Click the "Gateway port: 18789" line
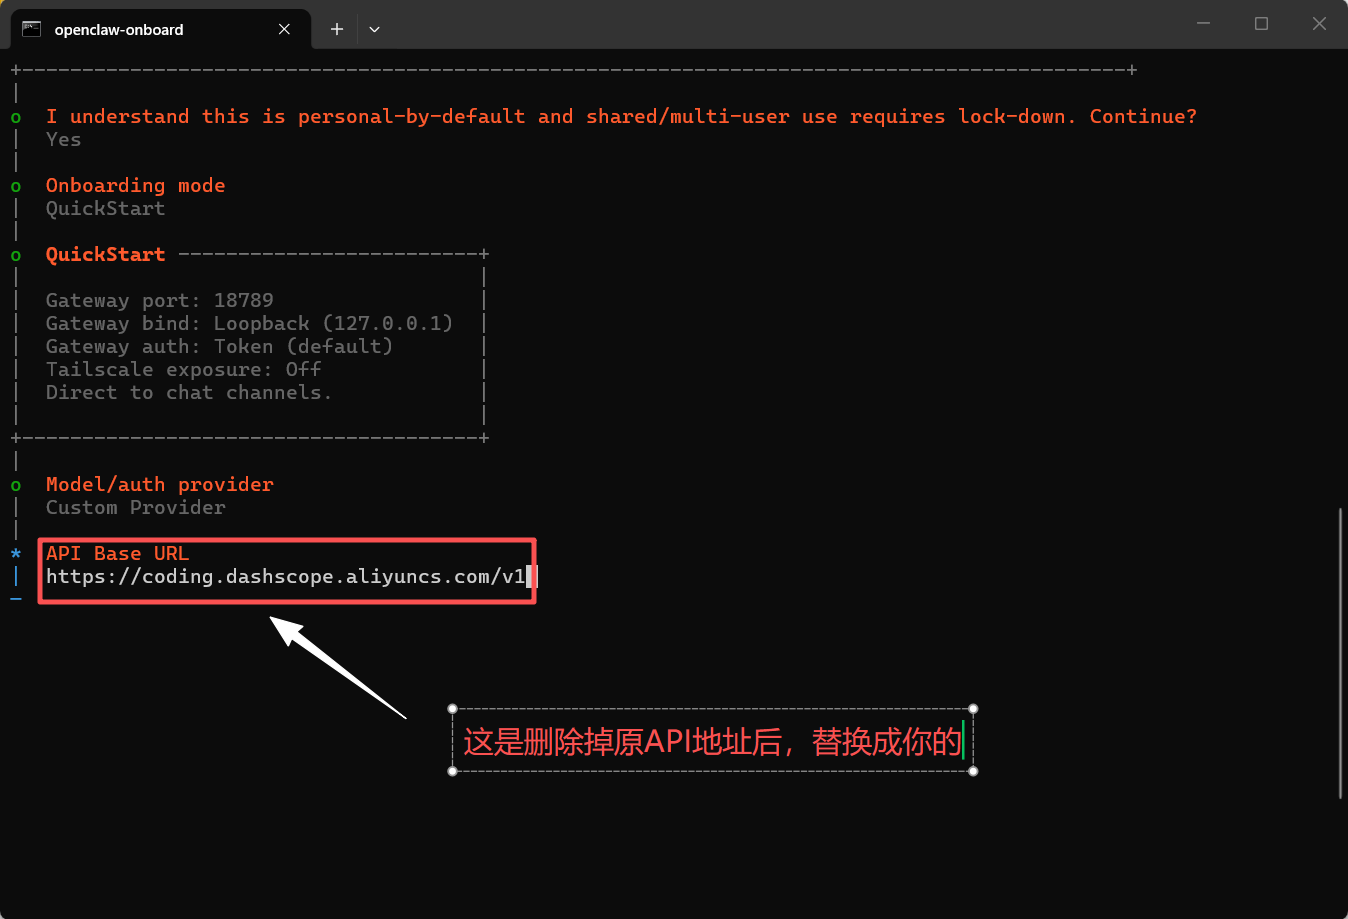Screen dimensions: 1348x919 [159, 301]
